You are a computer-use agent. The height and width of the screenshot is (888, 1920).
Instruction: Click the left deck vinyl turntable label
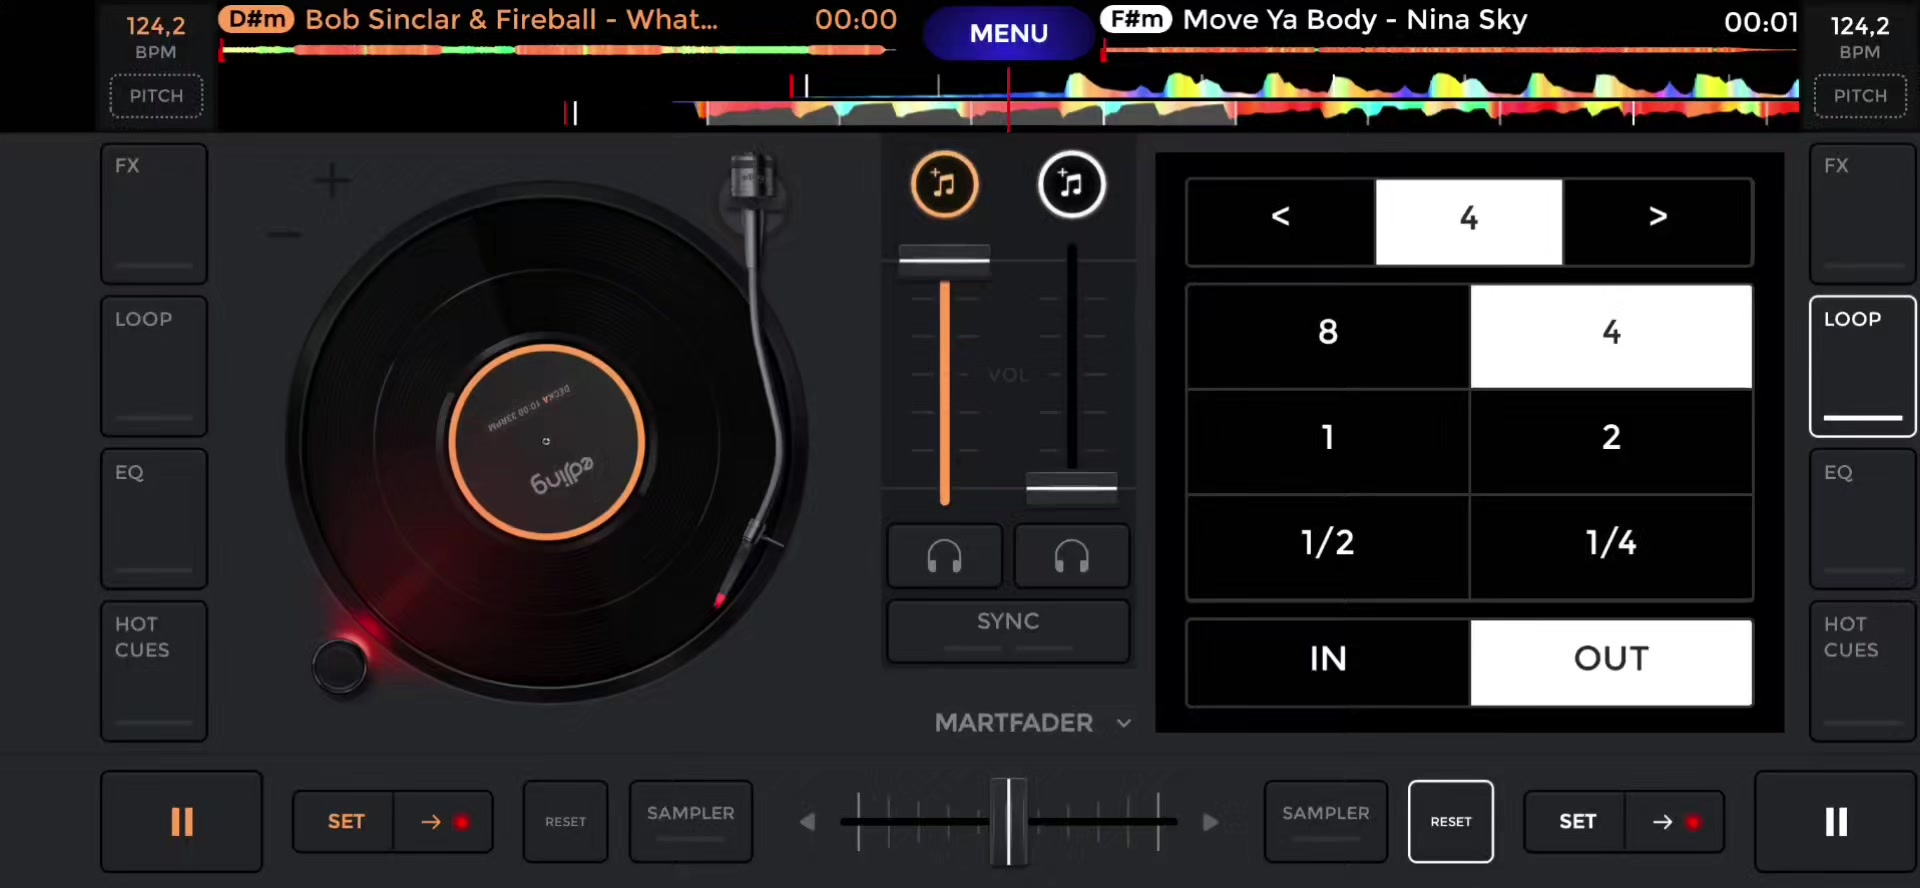coord(546,441)
